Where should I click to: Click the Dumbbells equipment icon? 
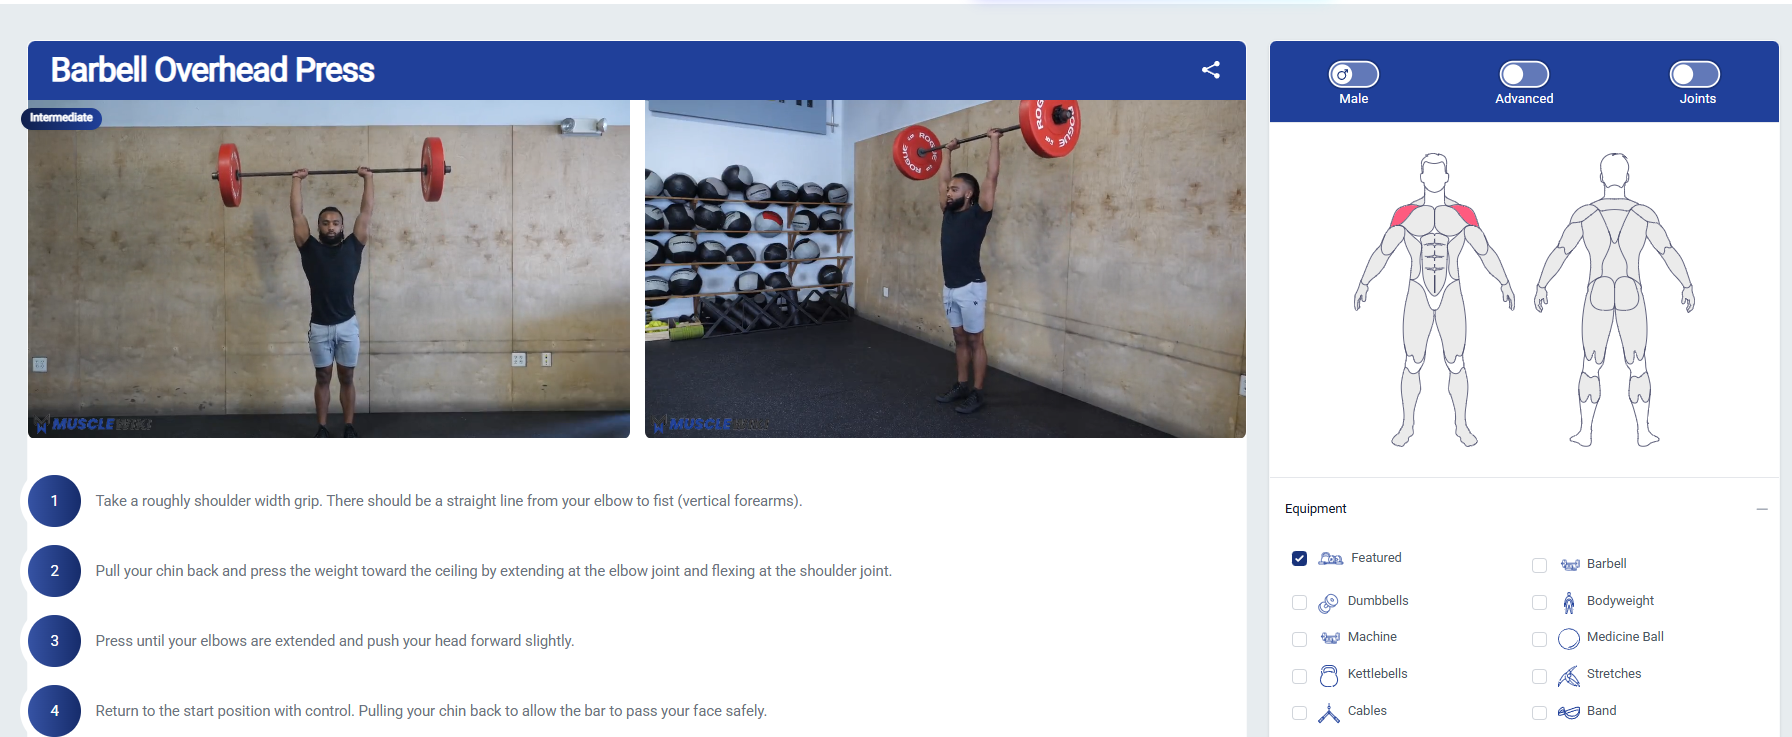point(1328,602)
